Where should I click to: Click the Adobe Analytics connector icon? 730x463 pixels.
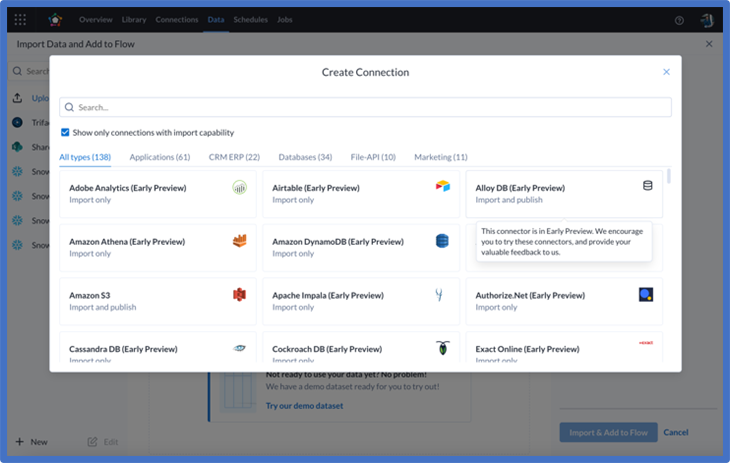pyautogui.click(x=239, y=187)
